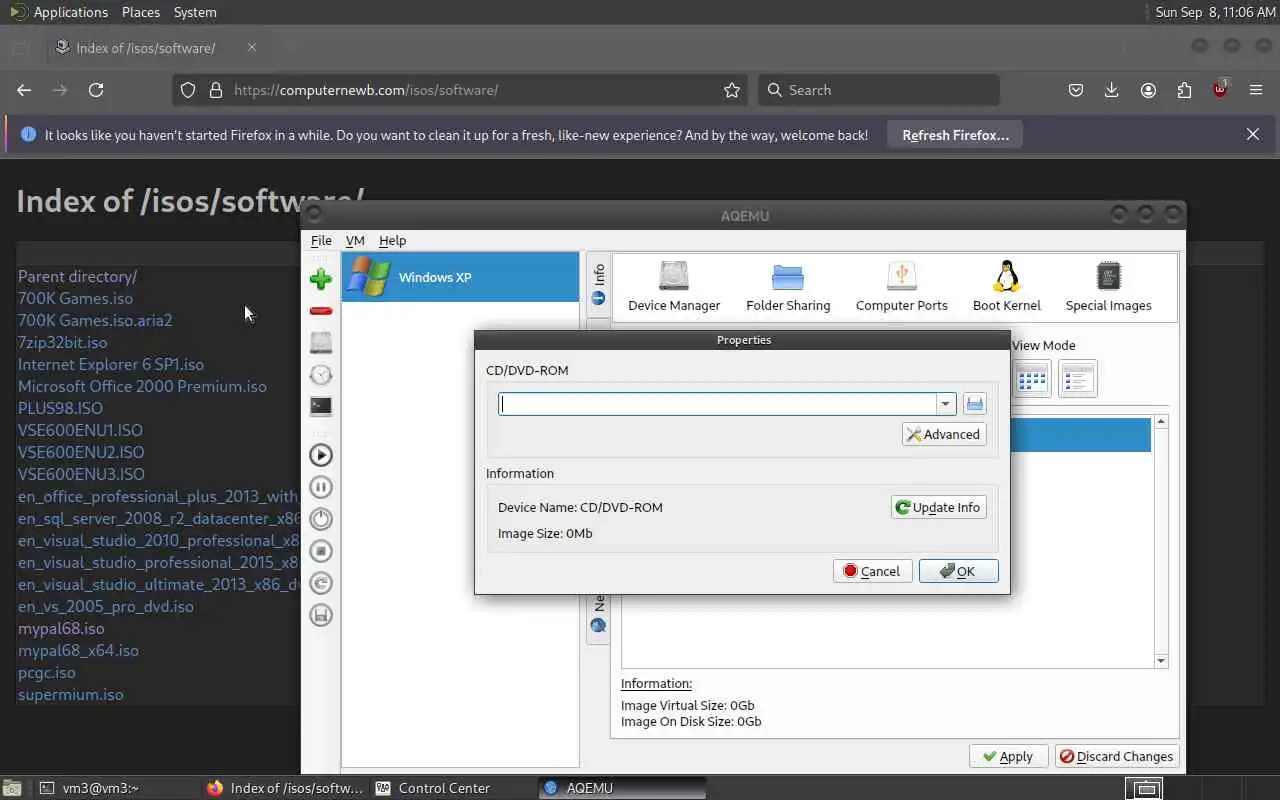
Task: Open the Parent directory/ link
Action: click(x=77, y=276)
